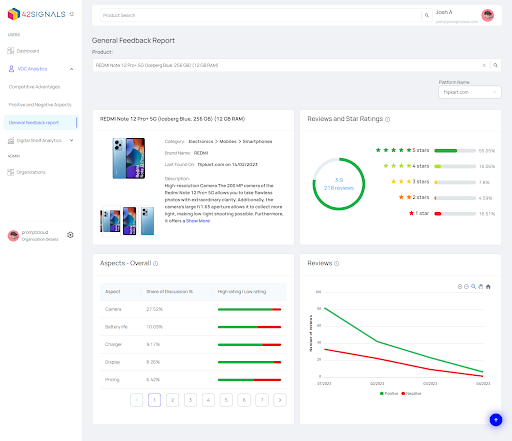Go to aspects page 5

pyautogui.click(x=226, y=400)
